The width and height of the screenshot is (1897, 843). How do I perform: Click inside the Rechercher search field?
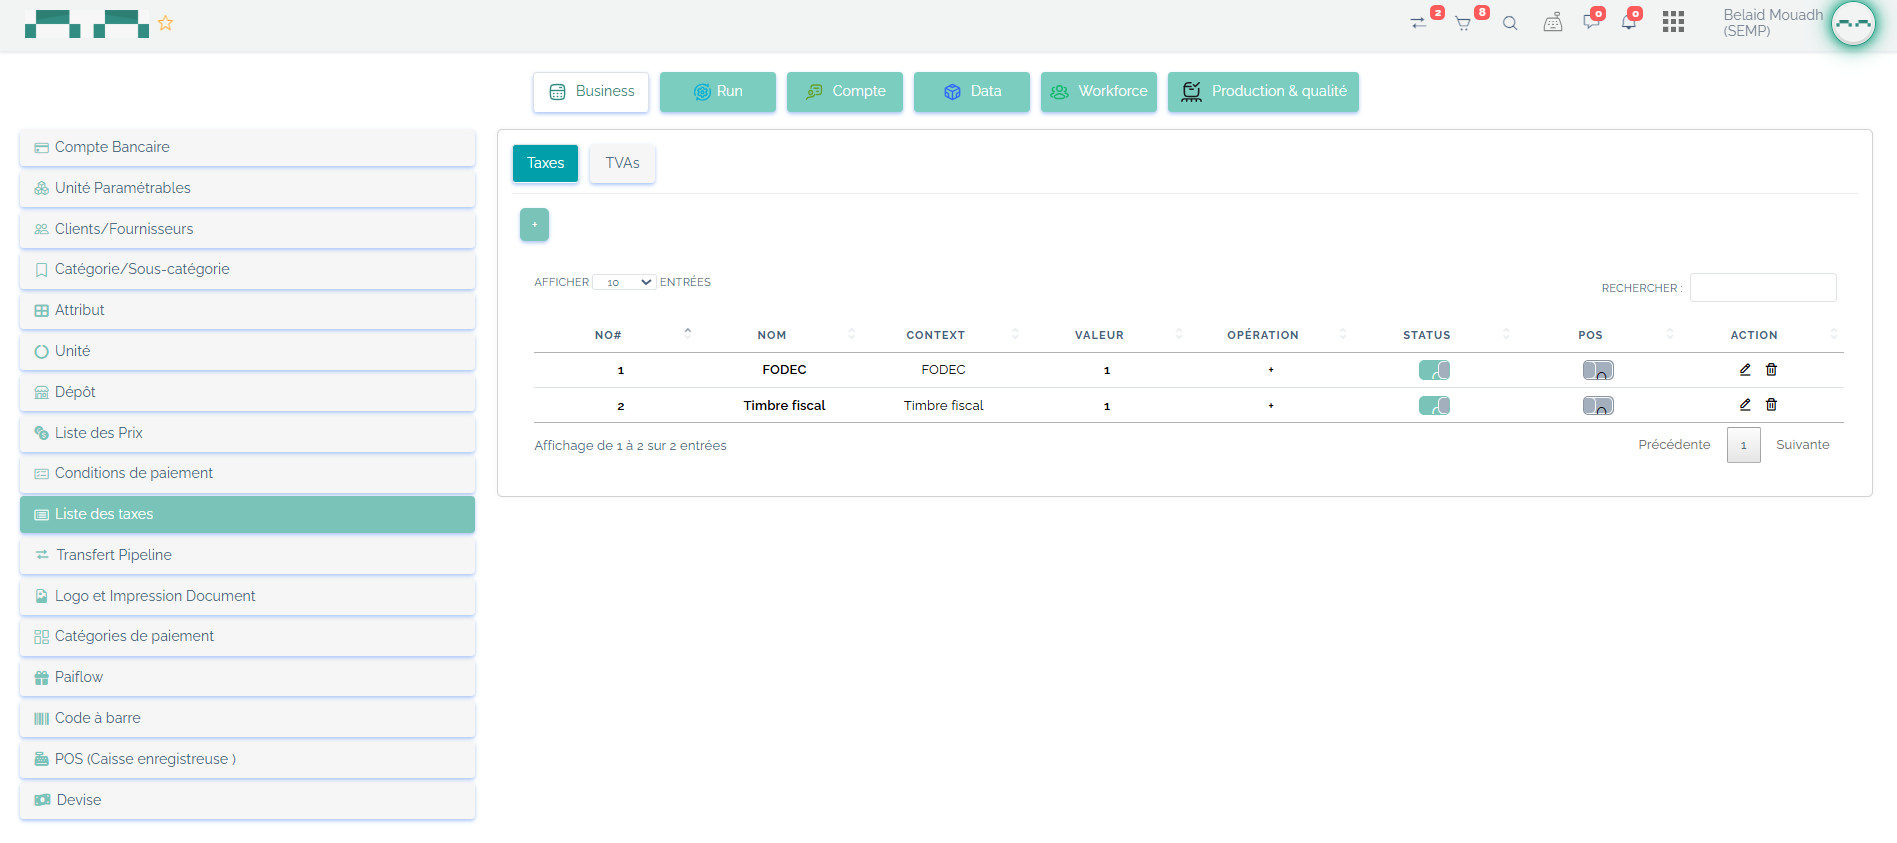(1763, 288)
